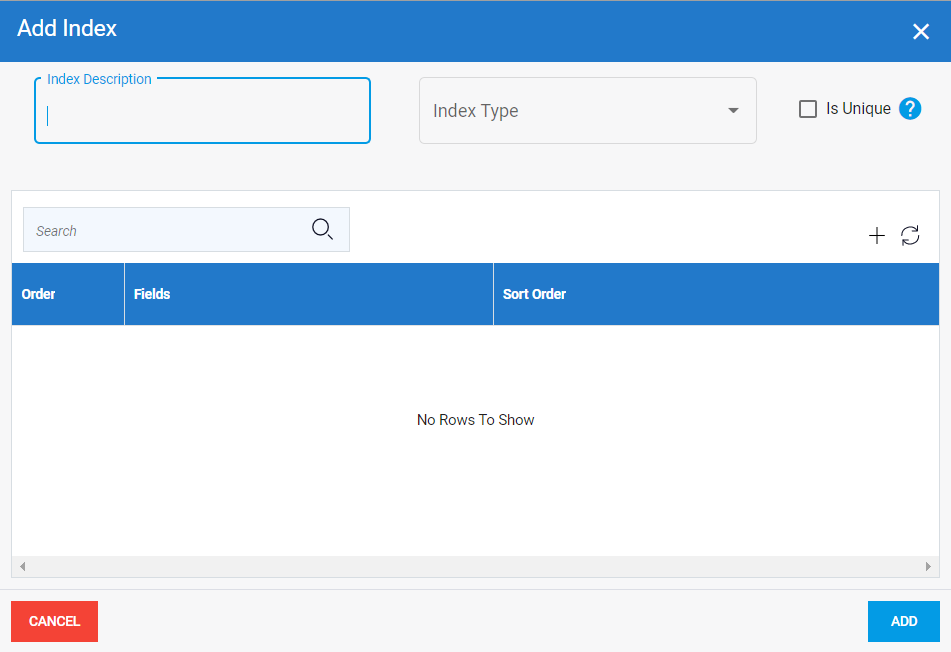The image size is (951, 652).
Task: Expand the Index Type dropdown arrow
Action: (733, 111)
